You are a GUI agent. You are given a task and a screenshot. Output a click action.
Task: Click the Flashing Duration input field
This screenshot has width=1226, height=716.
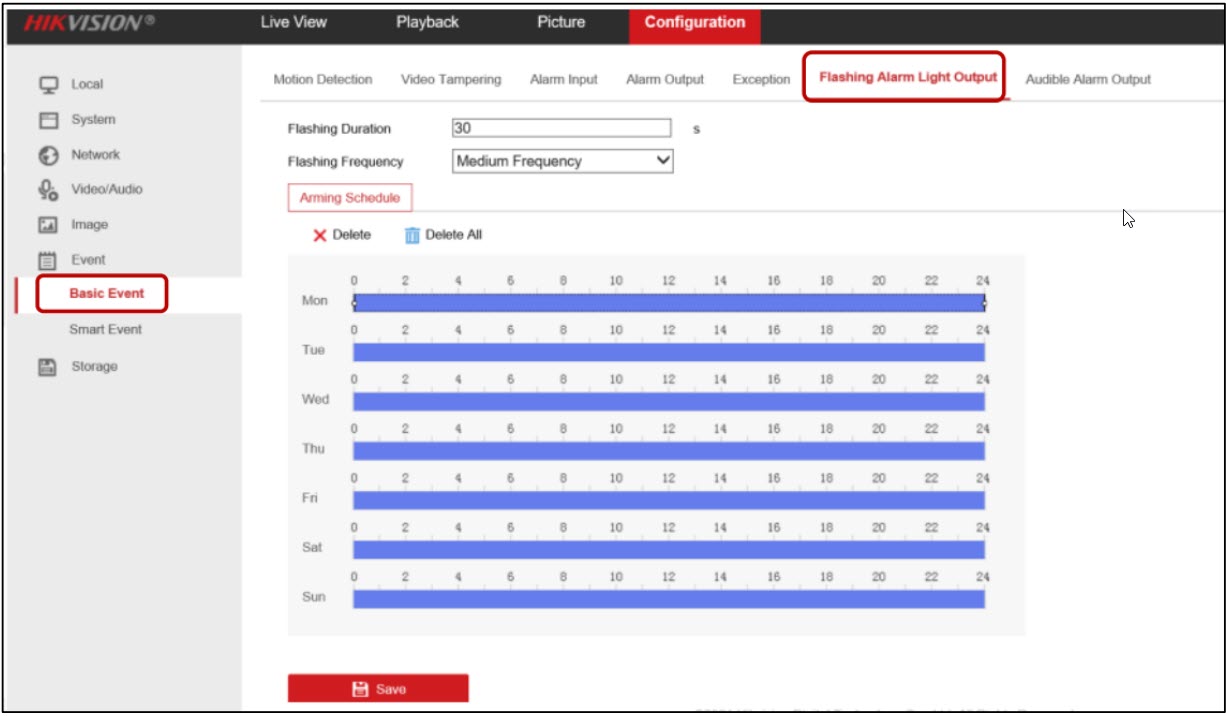(x=561, y=128)
